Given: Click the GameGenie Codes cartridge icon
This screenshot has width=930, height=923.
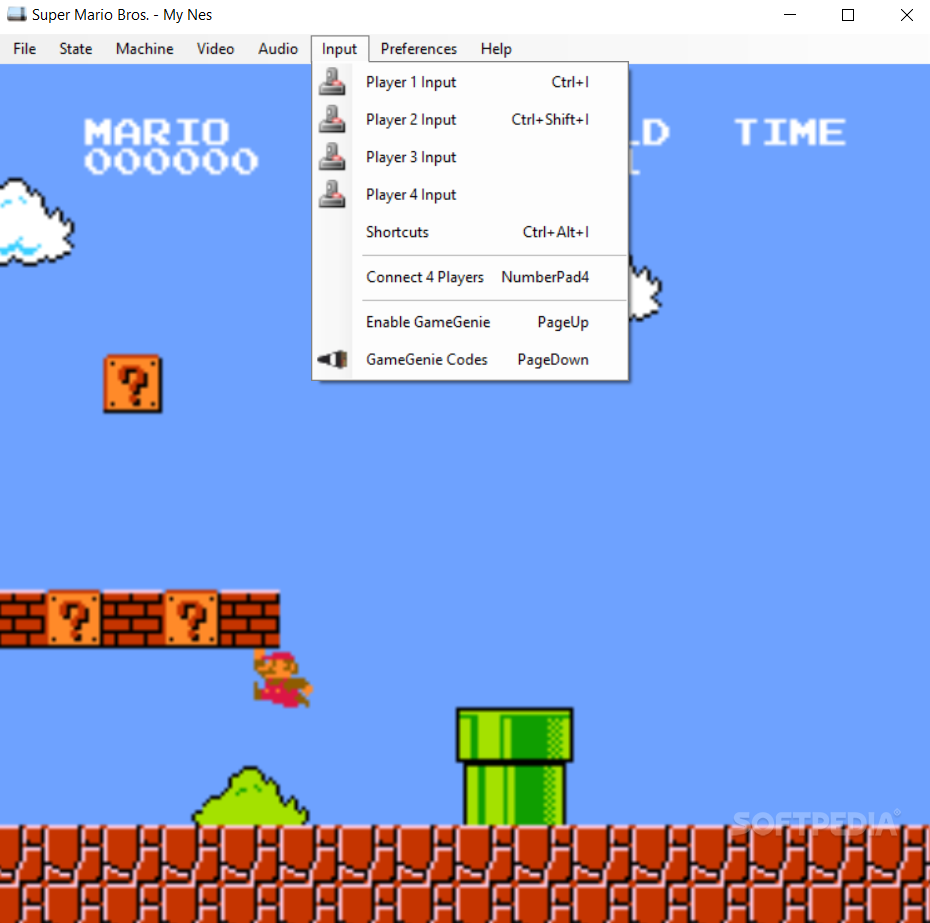Looking at the screenshot, I should [x=332, y=359].
